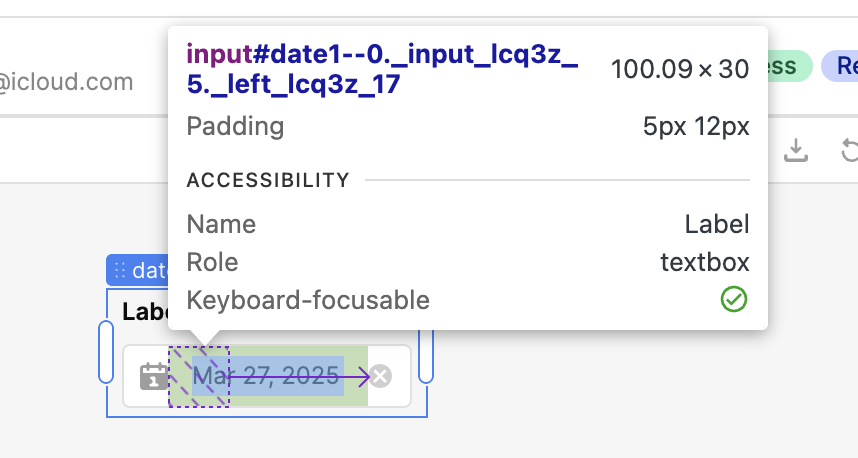Viewport: 858px width, 458px height.
Task: Select the blue date component tag
Action: [137, 270]
